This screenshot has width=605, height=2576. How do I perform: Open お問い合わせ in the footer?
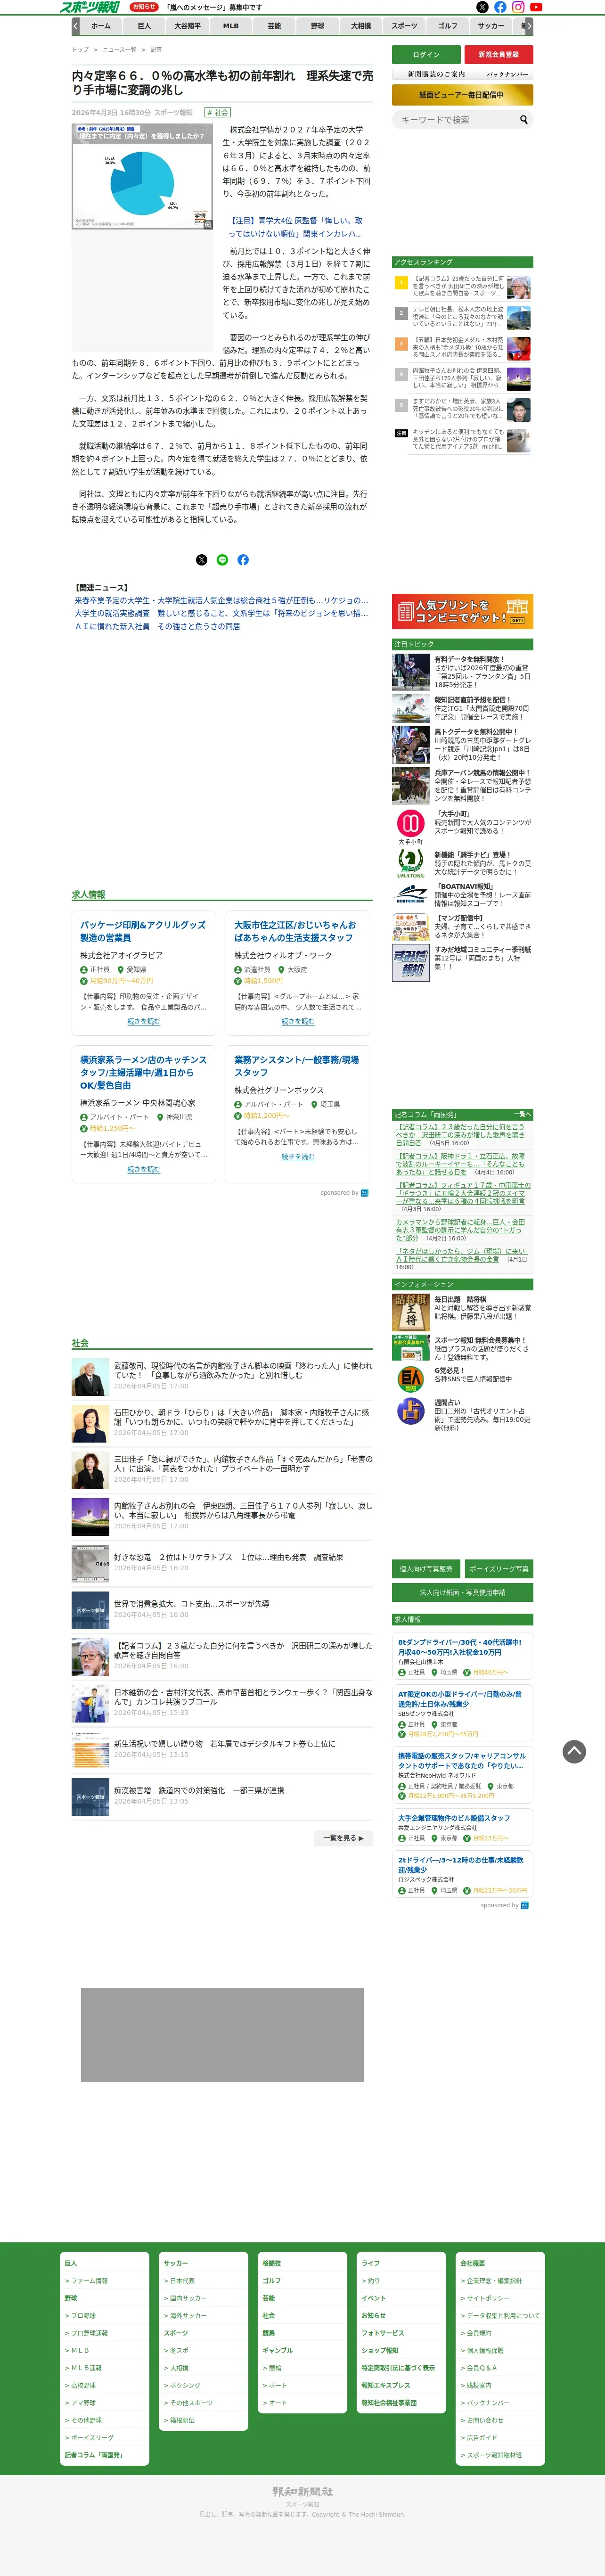pos(484,2420)
